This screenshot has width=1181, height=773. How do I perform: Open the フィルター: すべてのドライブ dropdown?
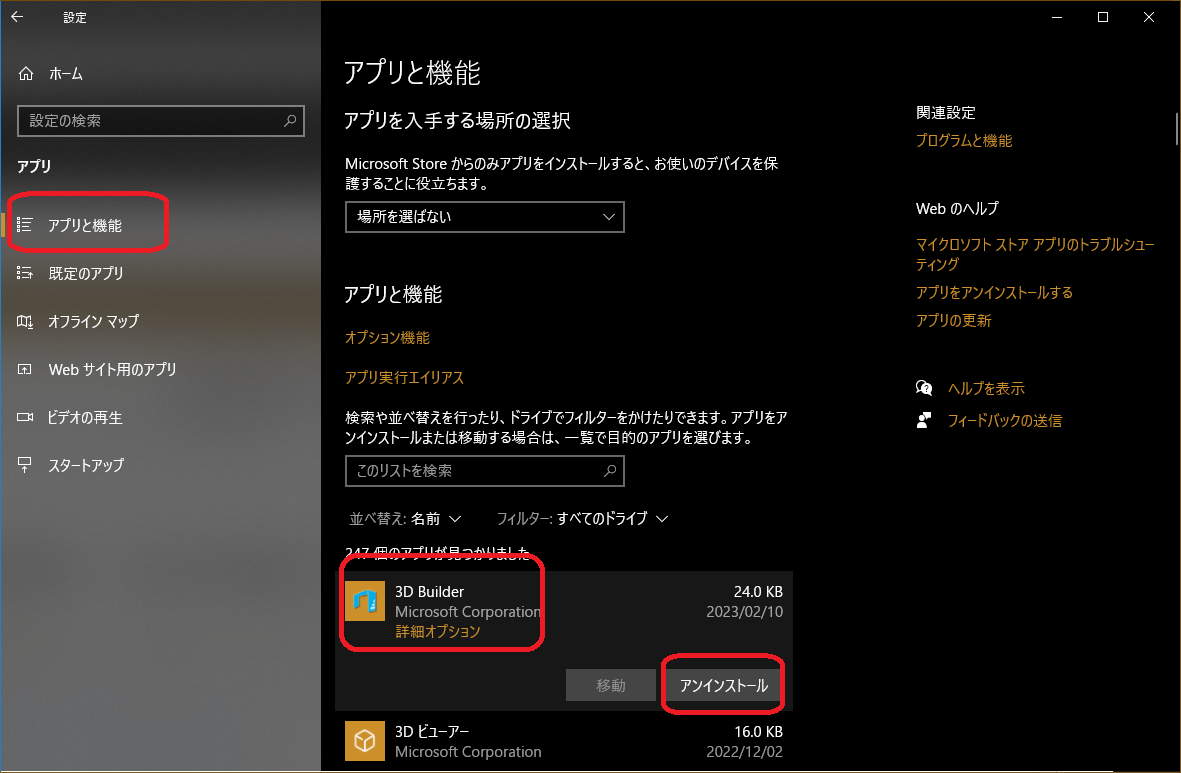click(x=581, y=518)
